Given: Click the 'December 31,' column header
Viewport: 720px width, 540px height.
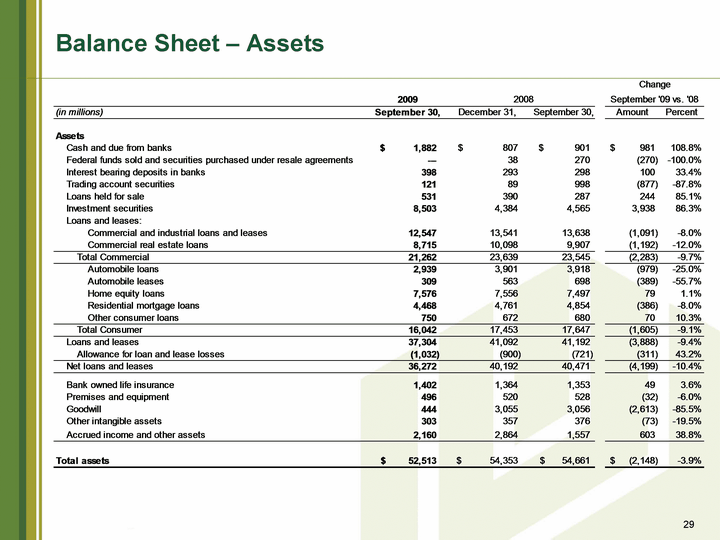Looking at the screenshot, I should tap(487, 112).
